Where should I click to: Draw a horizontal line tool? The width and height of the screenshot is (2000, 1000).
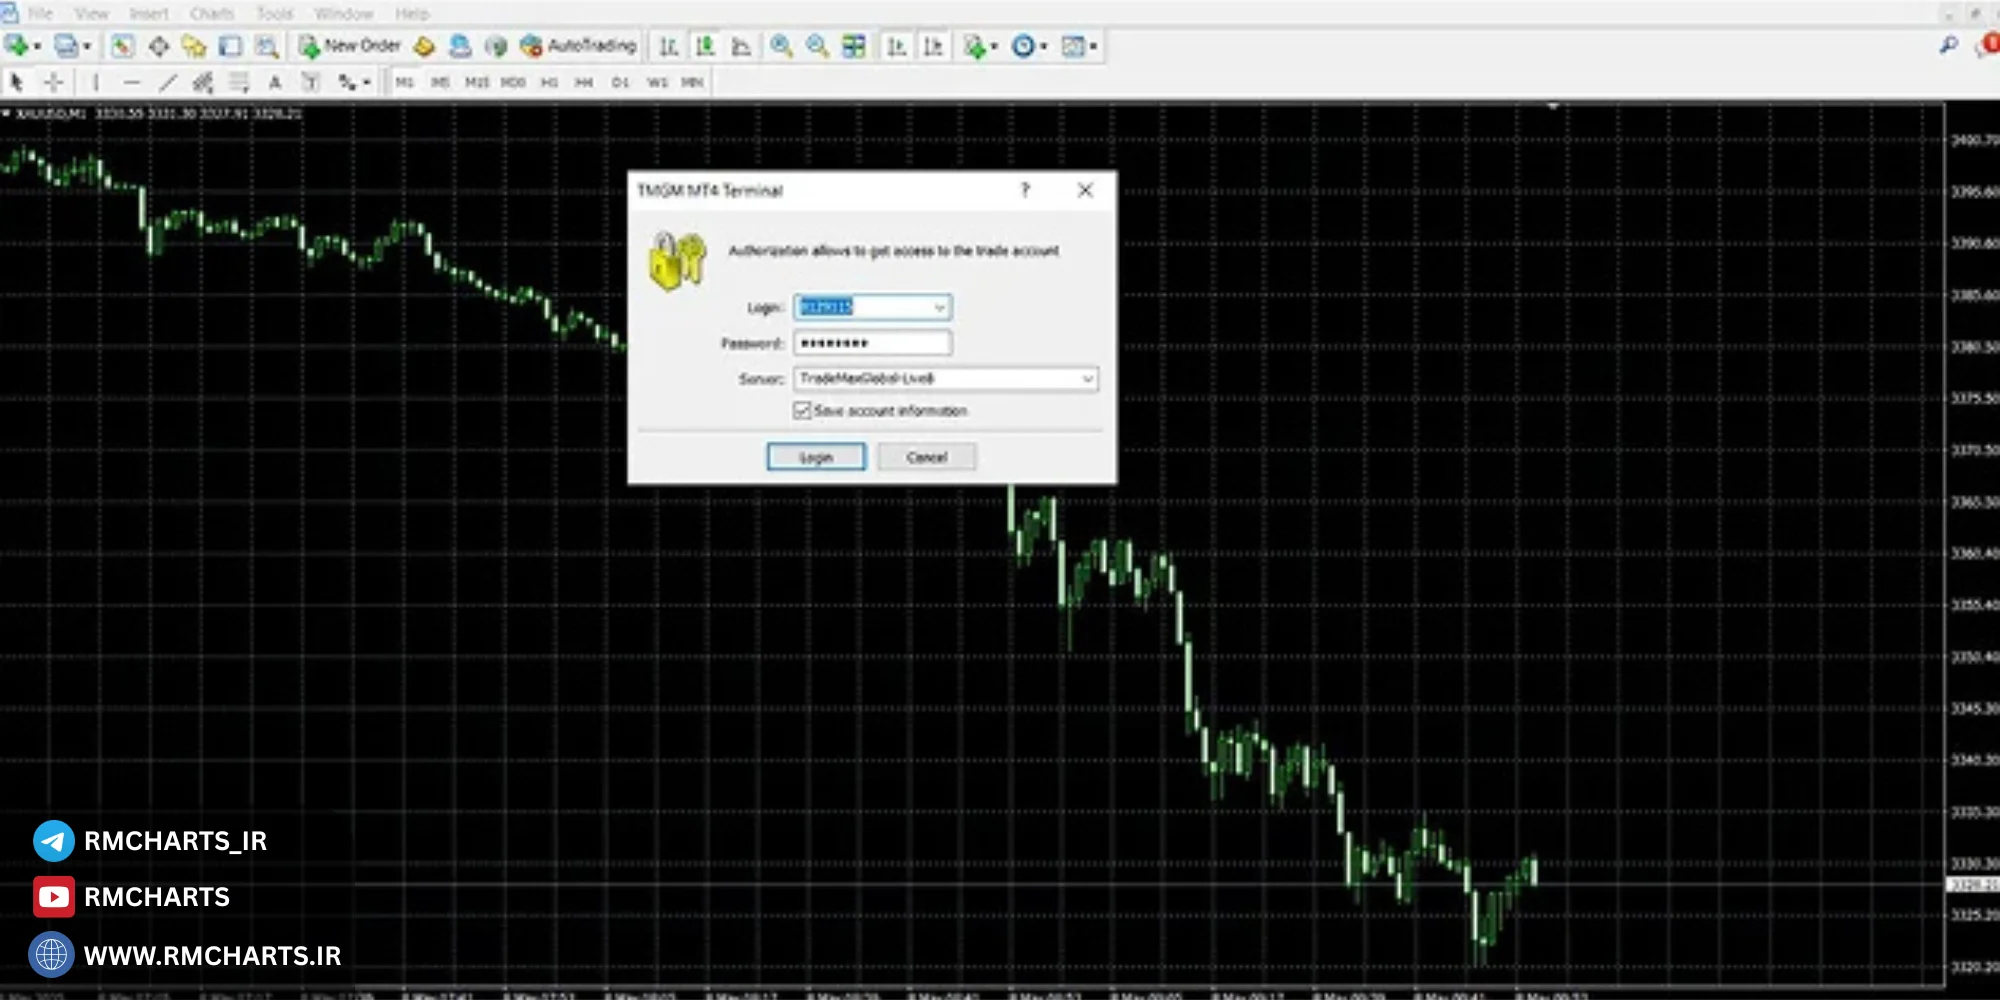[x=132, y=82]
